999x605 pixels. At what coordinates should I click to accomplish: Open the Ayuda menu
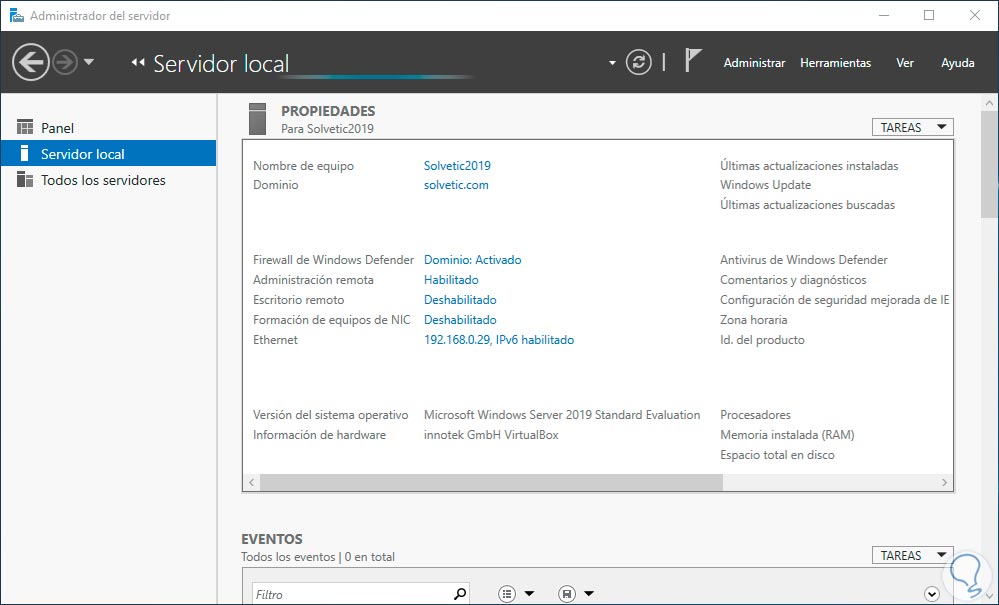click(x=958, y=63)
